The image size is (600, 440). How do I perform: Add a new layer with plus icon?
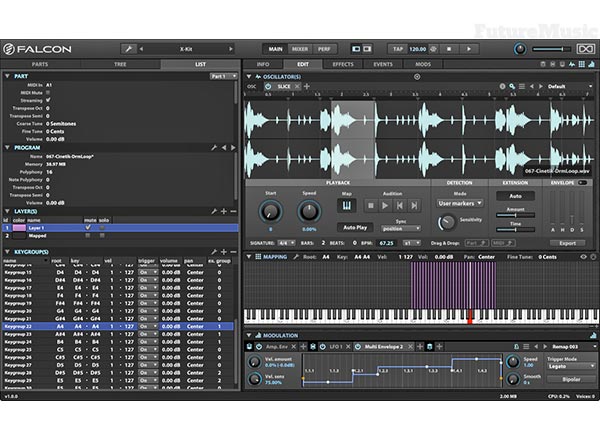click(x=224, y=211)
